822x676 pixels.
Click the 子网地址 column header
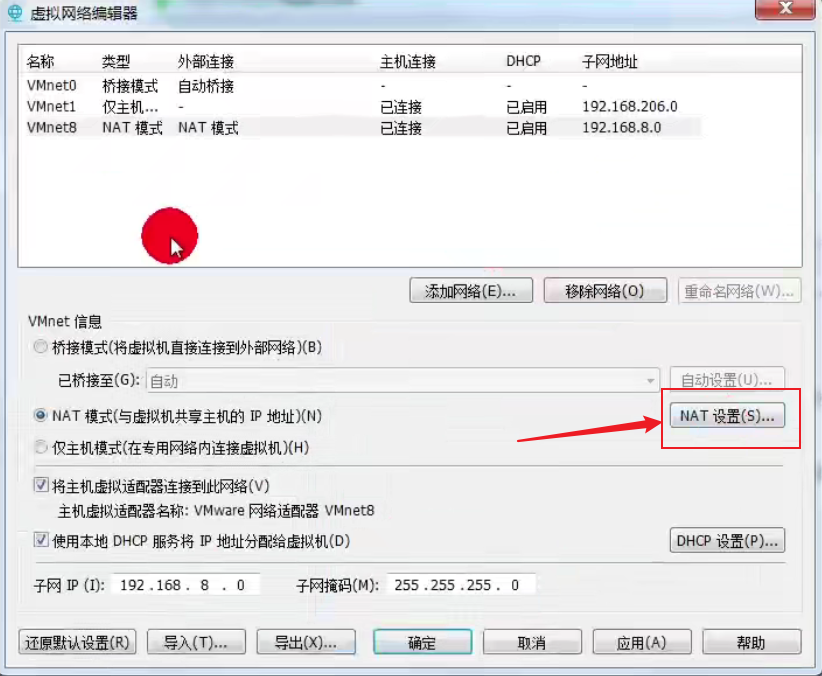click(x=610, y=61)
